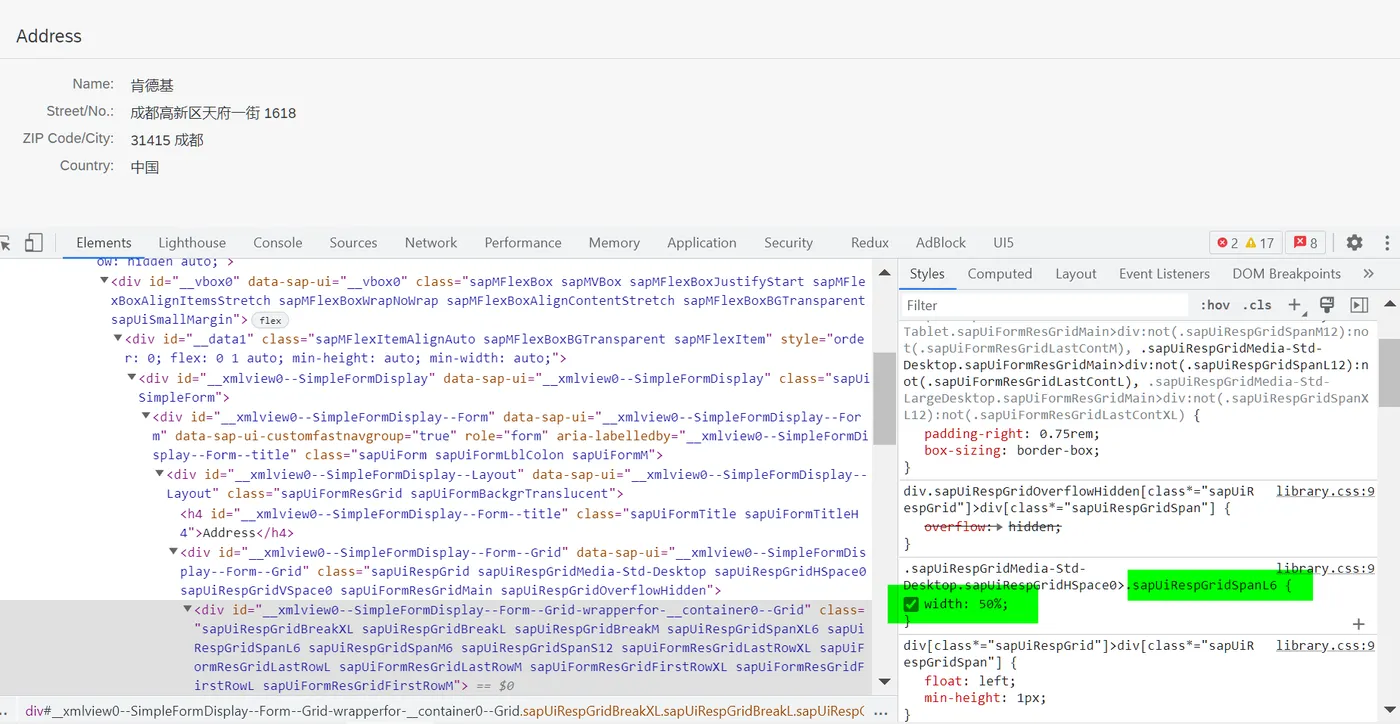Open the Memory tab

[x=614, y=243]
